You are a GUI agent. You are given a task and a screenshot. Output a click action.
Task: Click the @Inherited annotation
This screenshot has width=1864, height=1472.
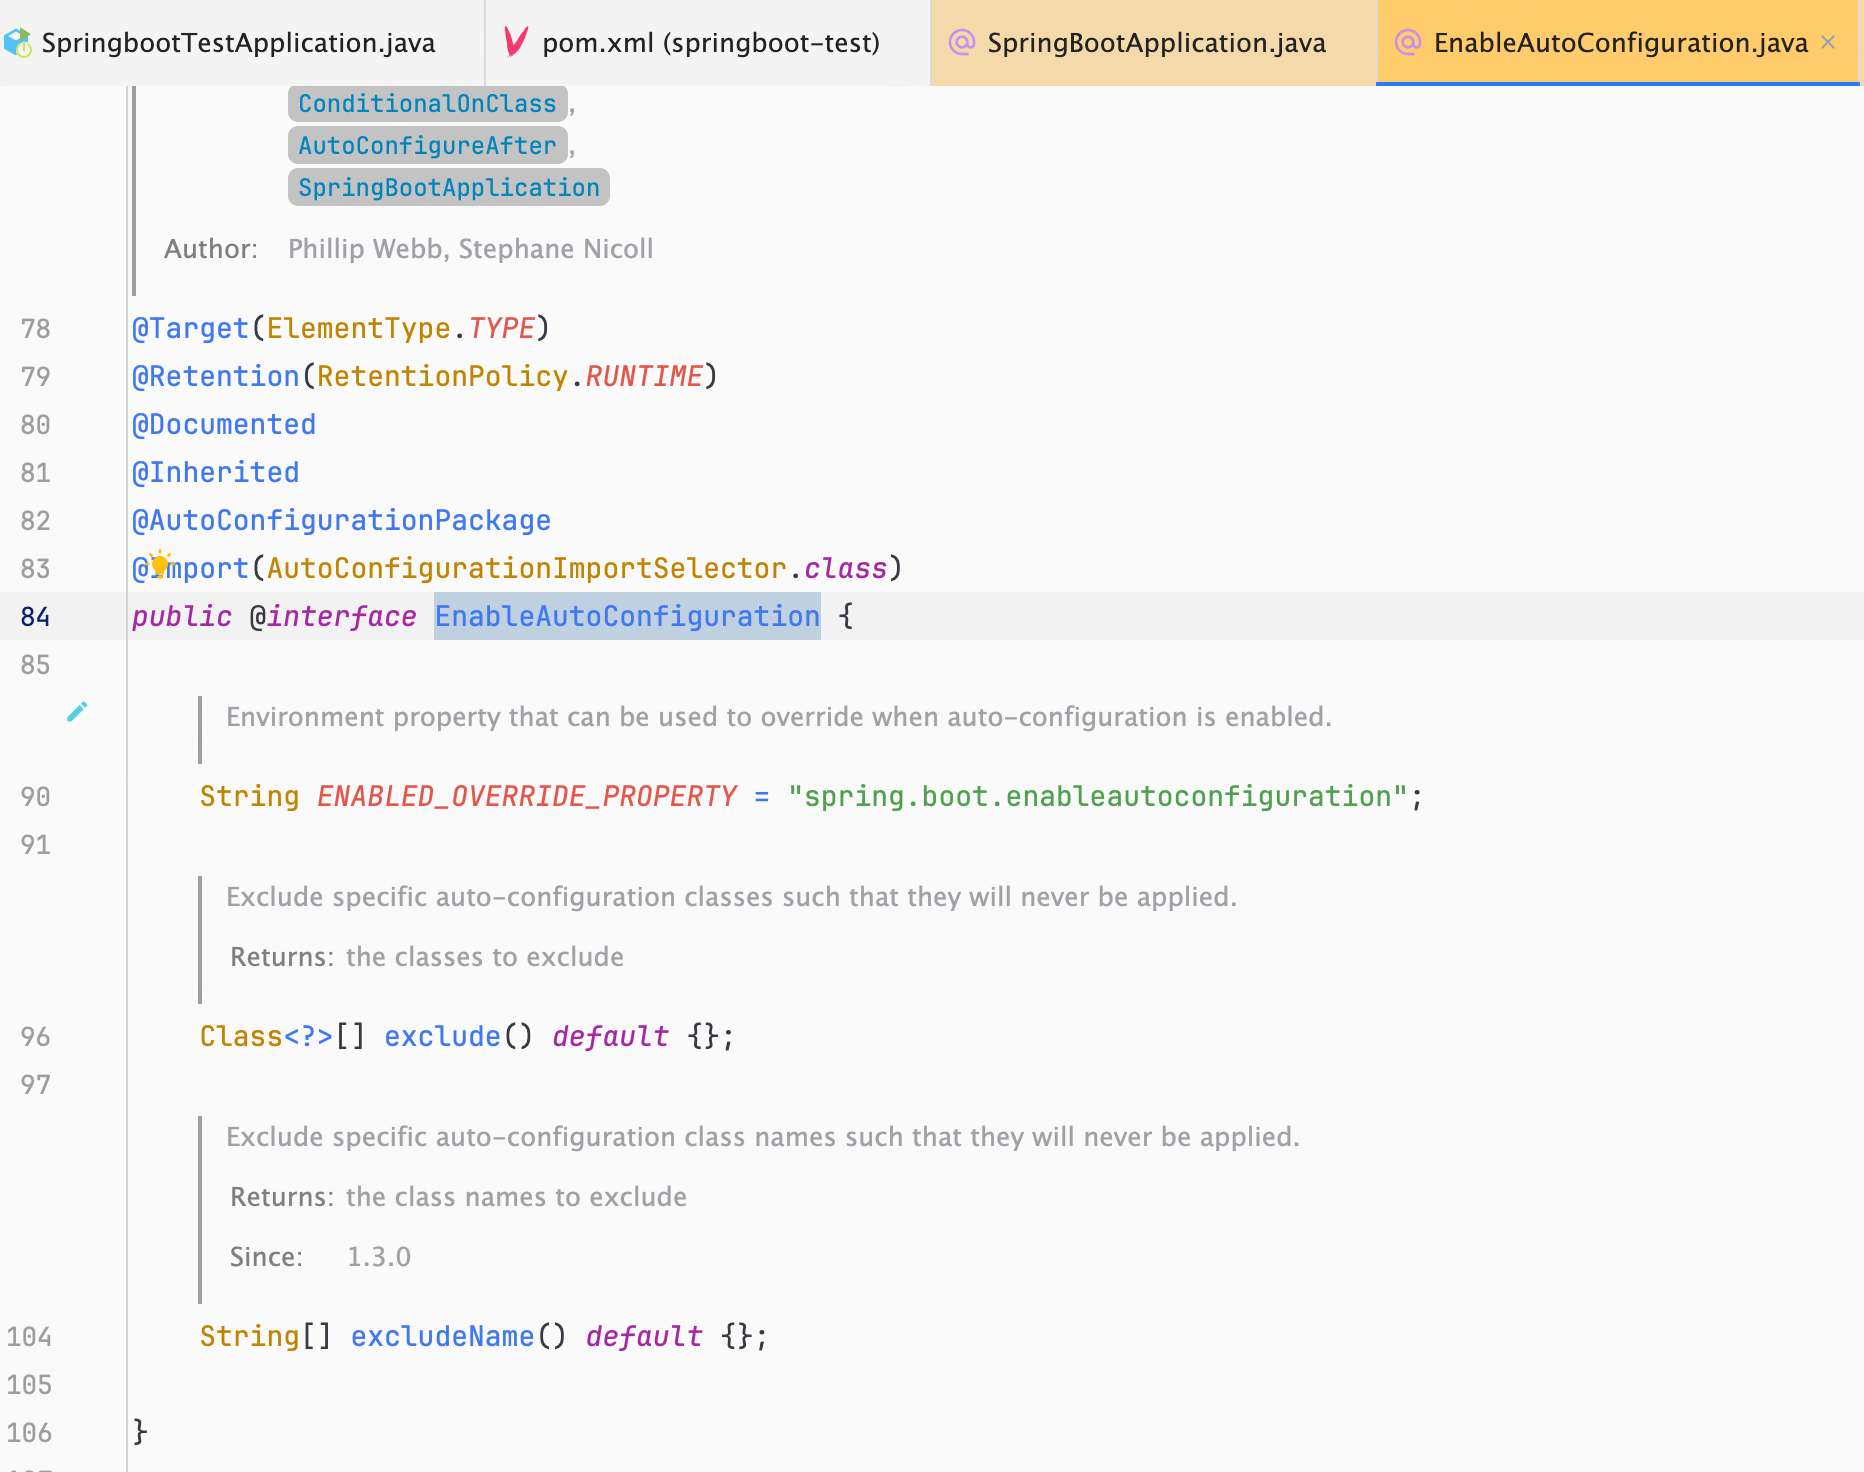[215, 472]
